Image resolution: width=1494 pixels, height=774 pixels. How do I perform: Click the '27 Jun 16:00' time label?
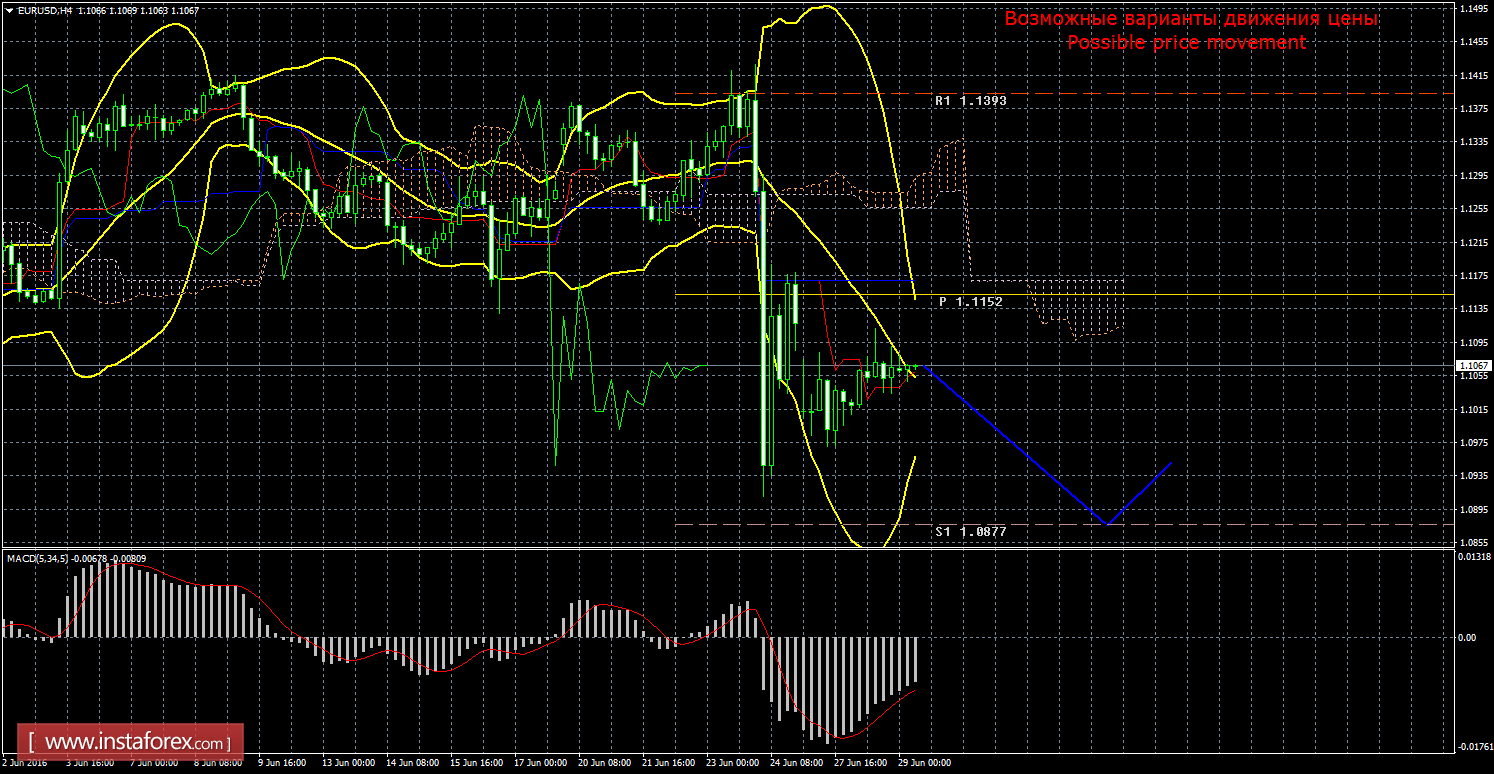click(861, 762)
